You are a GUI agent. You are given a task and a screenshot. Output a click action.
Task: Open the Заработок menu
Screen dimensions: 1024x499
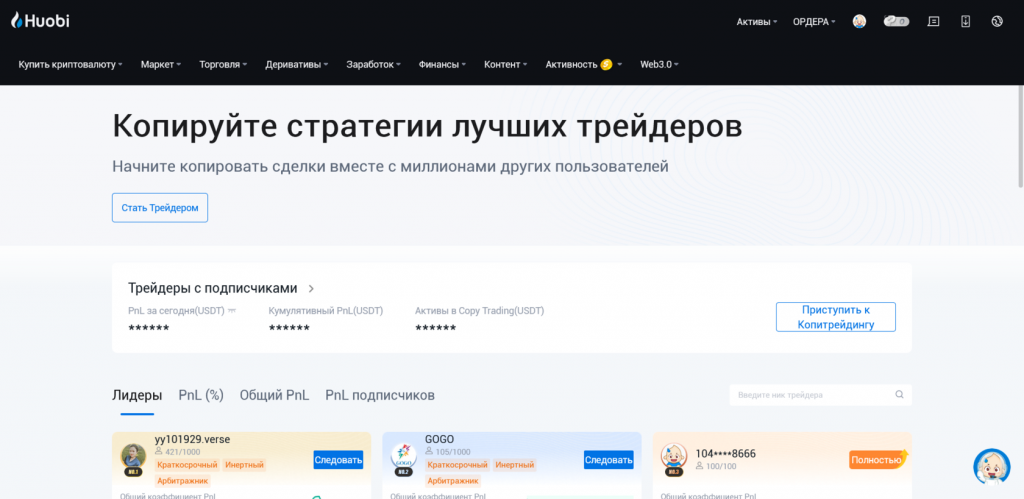(x=374, y=65)
